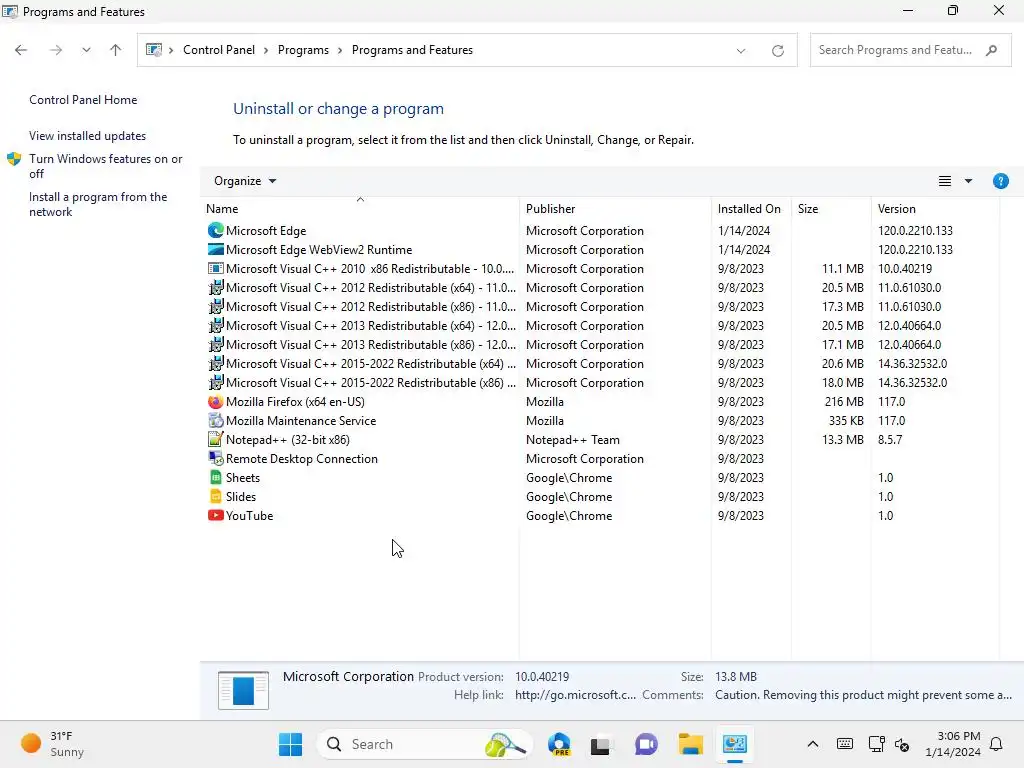Image resolution: width=1024 pixels, height=768 pixels.
Task: Click the Sheets app icon
Action: pyautogui.click(x=216, y=477)
